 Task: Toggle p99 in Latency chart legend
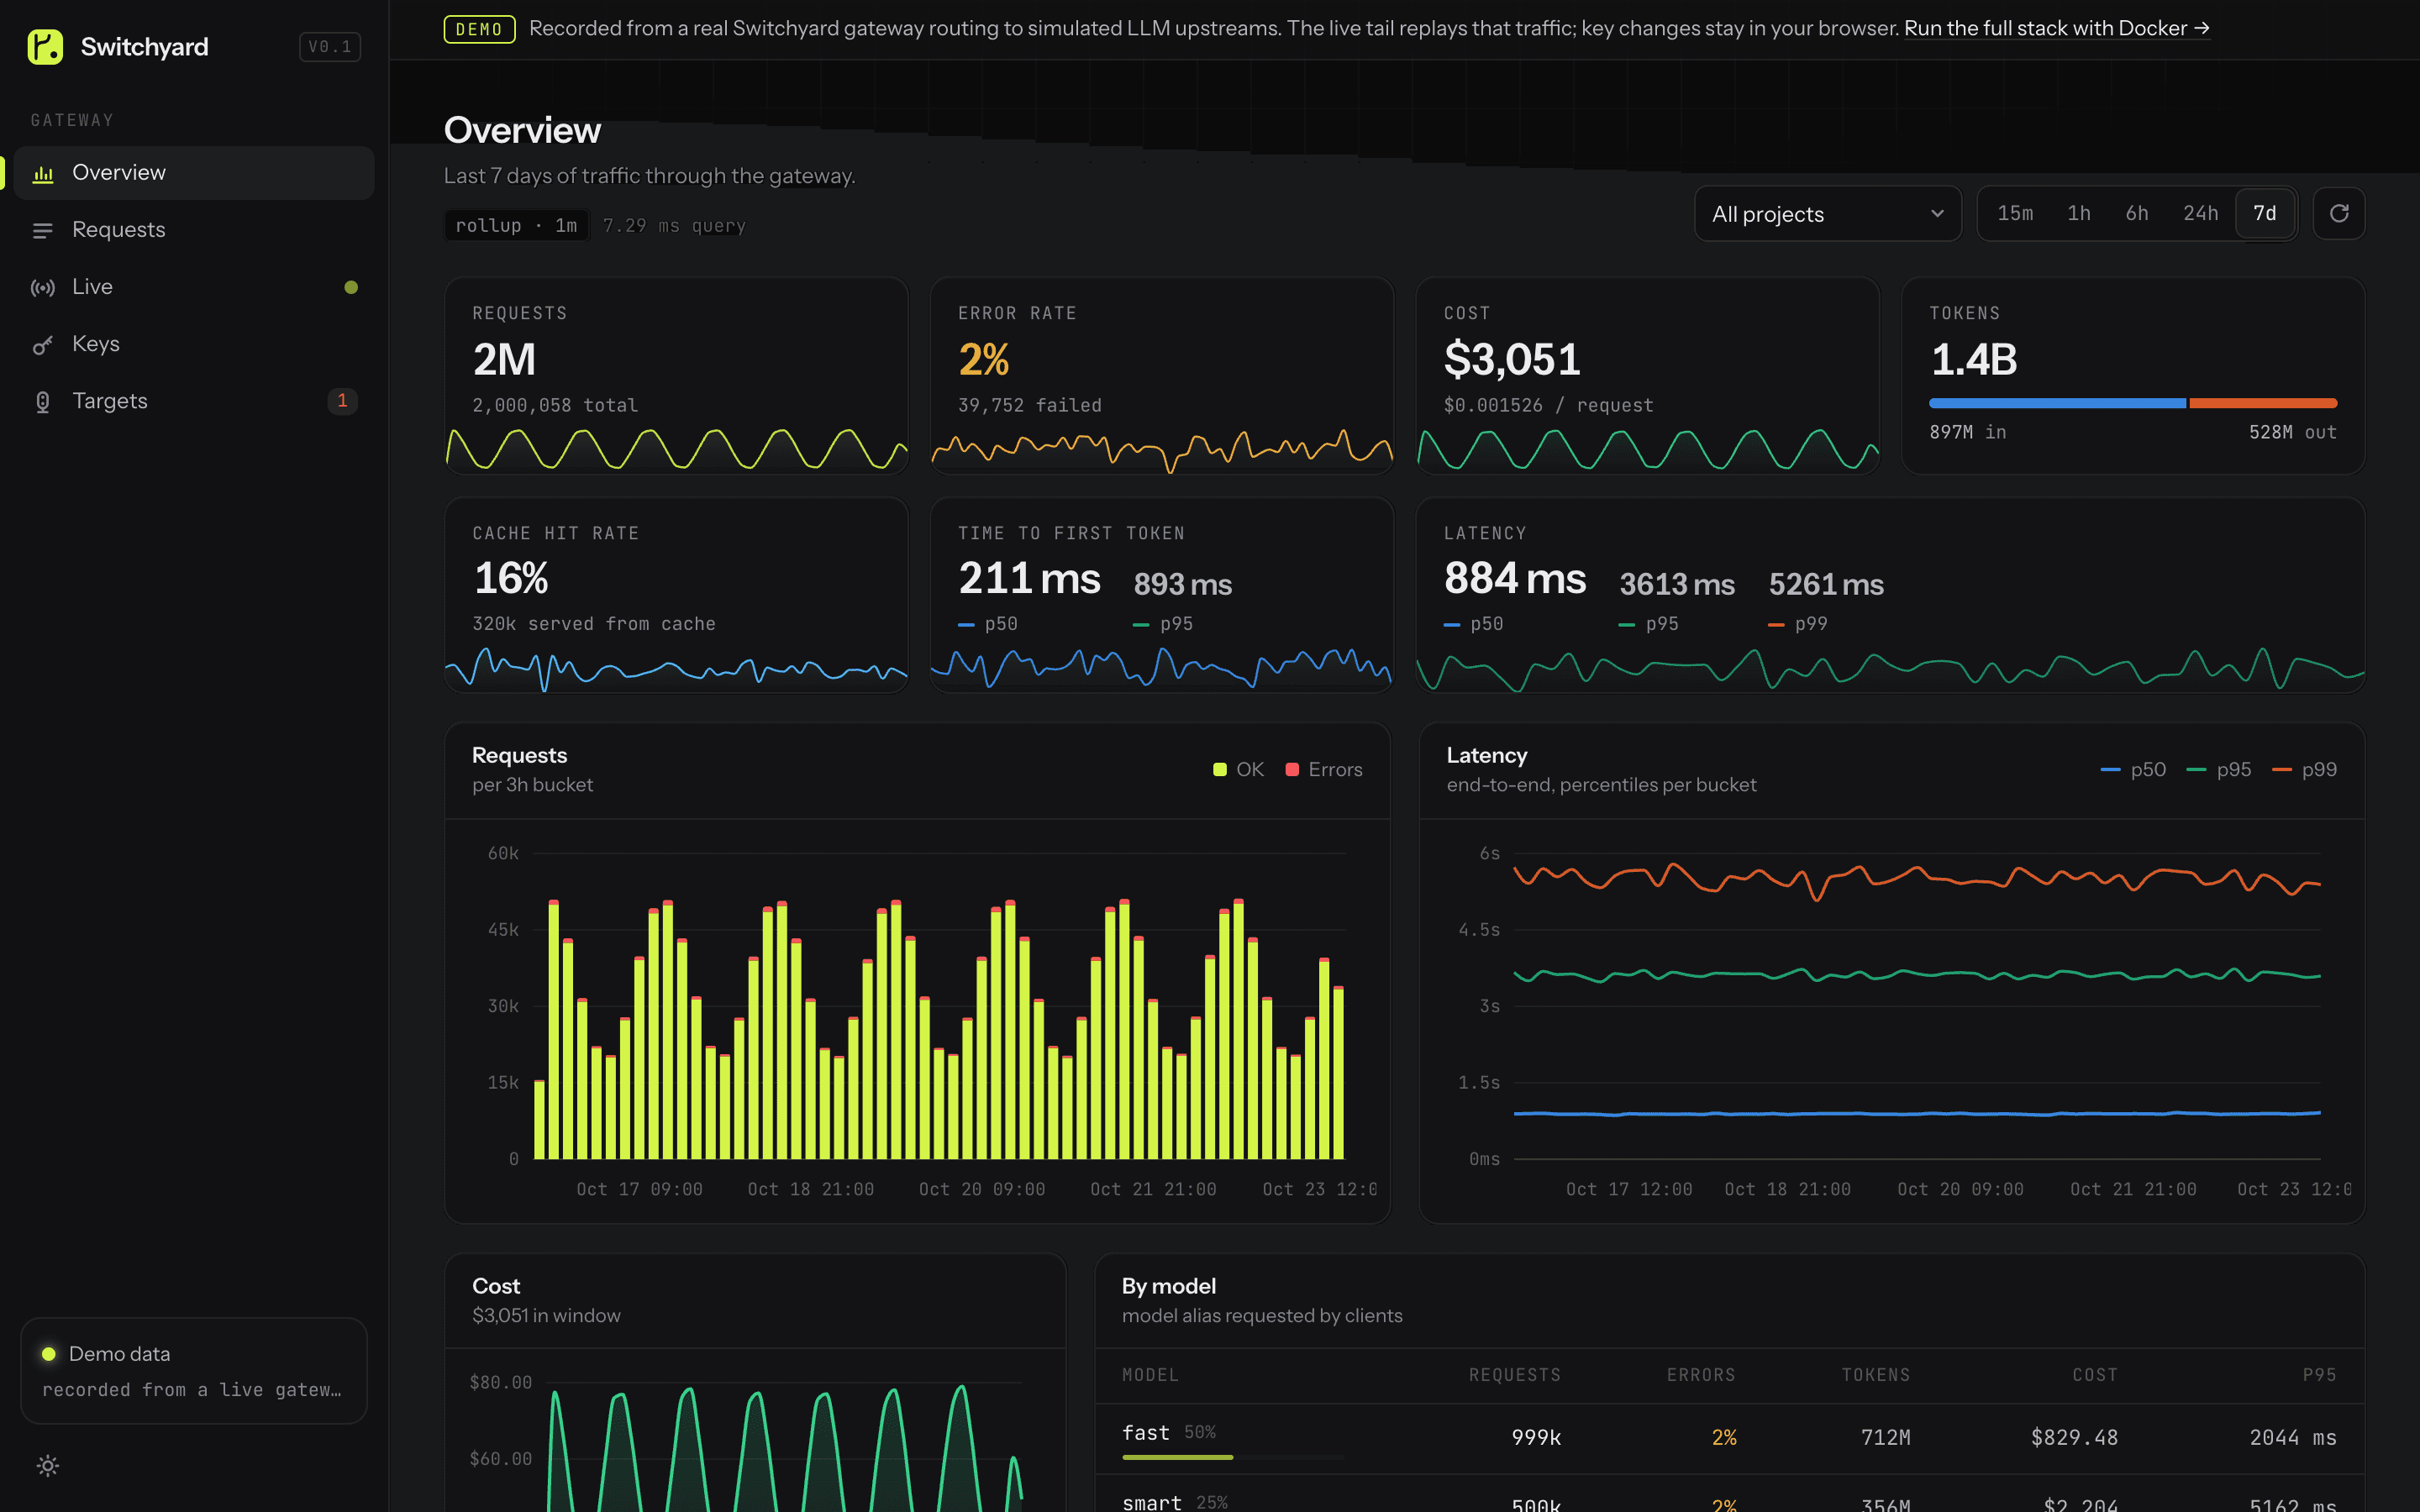2304,769
